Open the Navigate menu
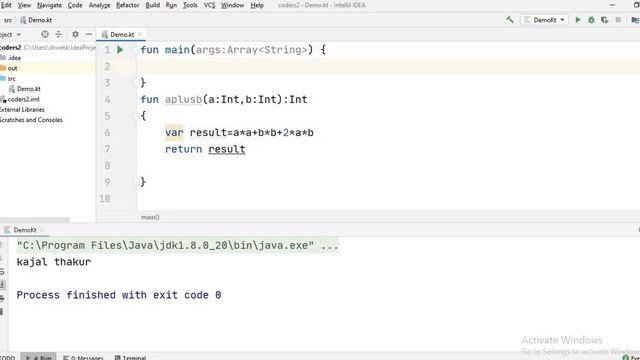 click(49, 5)
